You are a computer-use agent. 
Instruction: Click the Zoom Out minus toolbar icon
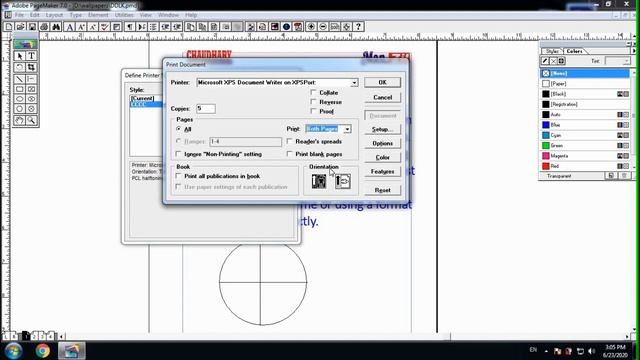[323, 27]
